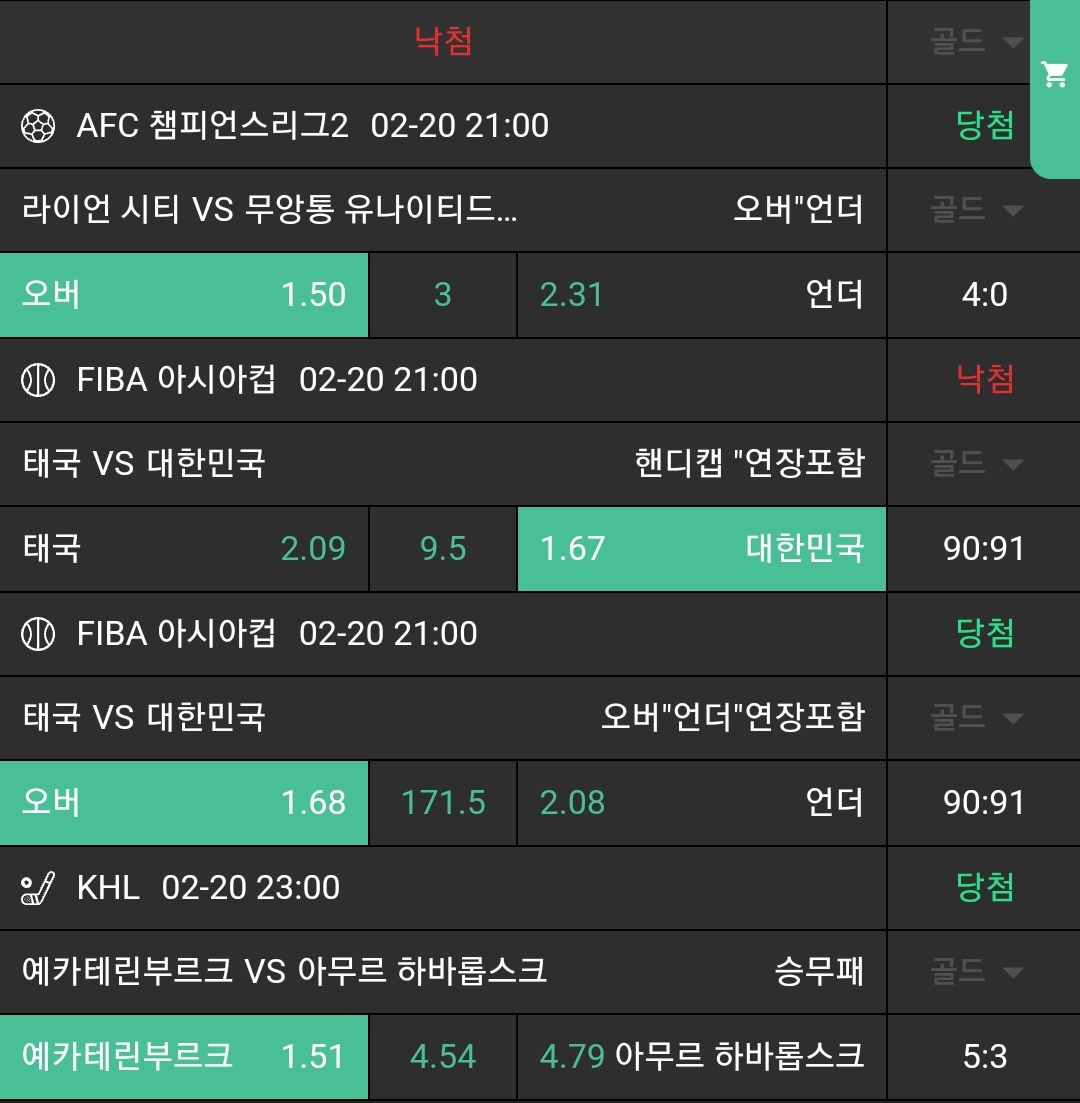Screen dimensions: 1080x1103
Task: Pick 태국 at 2.09 odds
Action: [x=184, y=549]
